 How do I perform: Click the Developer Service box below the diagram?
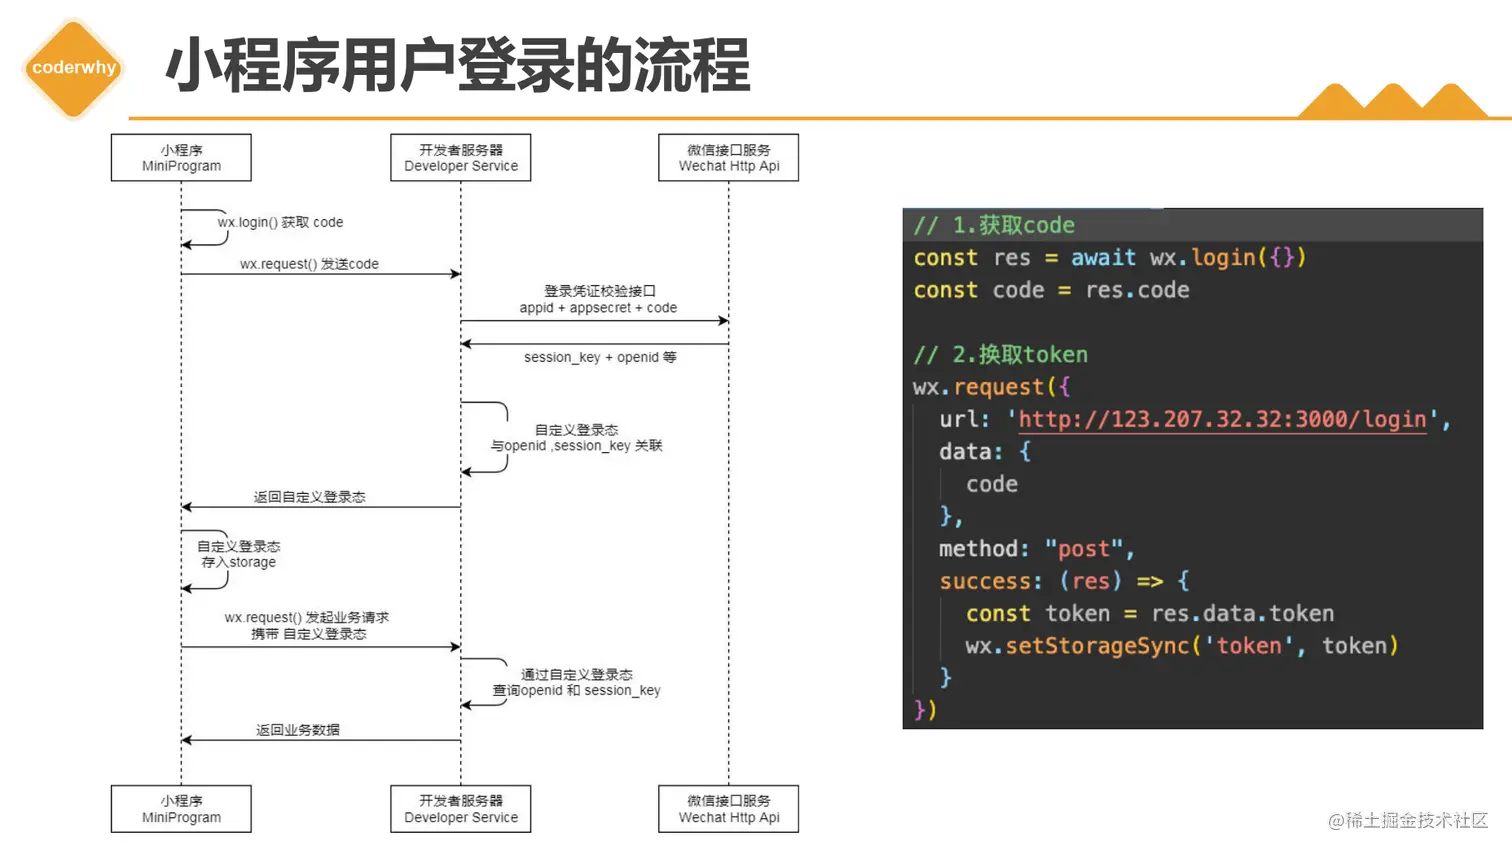461,809
